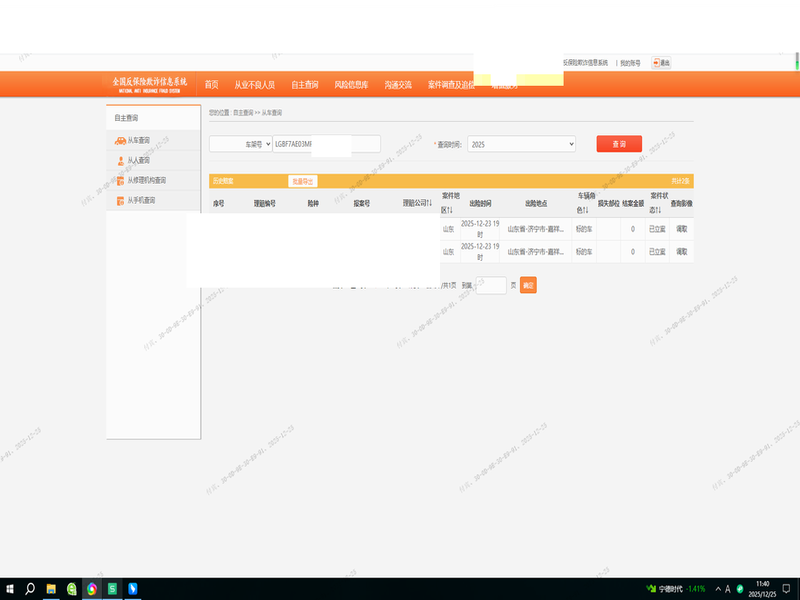The width and height of the screenshot is (800, 600).
Task: Open 风险信息库 in top navigation
Action: pyautogui.click(x=351, y=85)
